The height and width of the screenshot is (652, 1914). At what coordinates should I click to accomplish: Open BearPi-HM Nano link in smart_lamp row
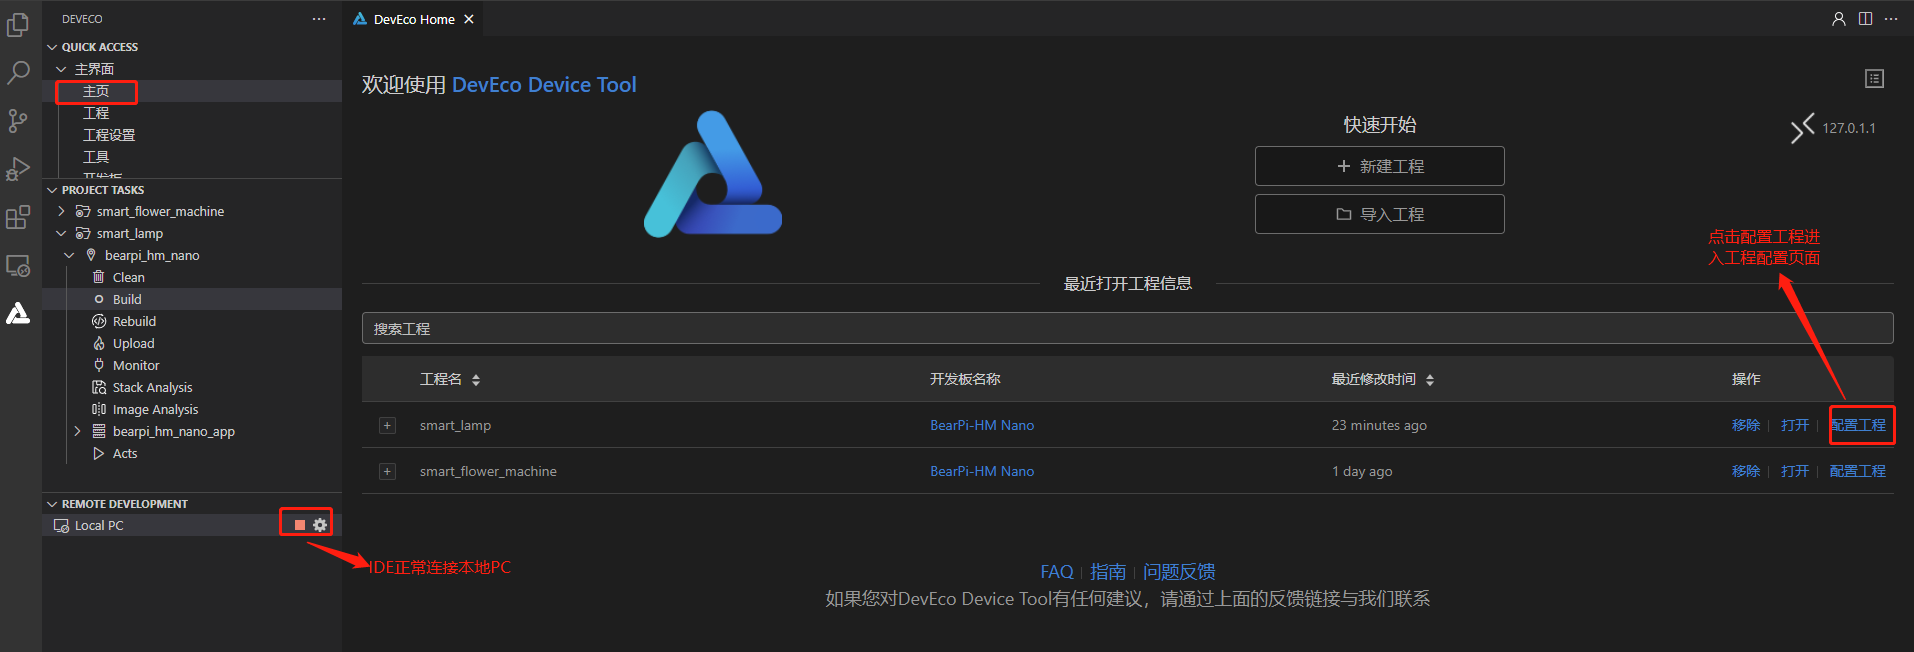tap(982, 425)
